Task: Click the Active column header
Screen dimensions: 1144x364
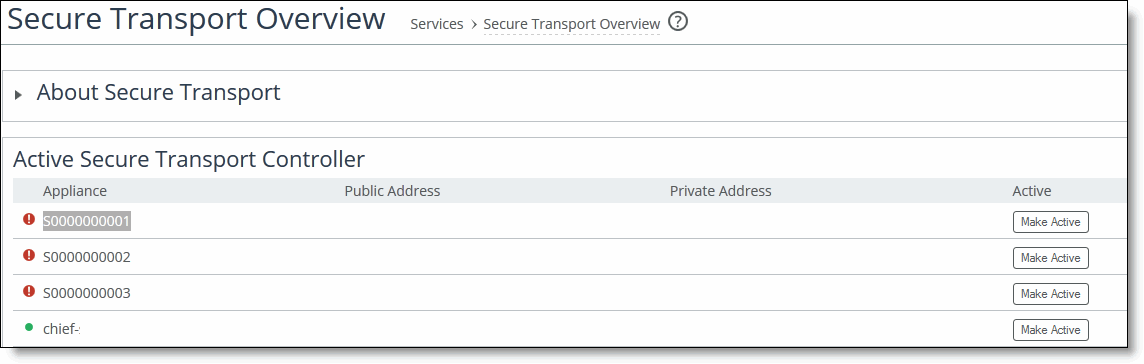Action: (1032, 191)
